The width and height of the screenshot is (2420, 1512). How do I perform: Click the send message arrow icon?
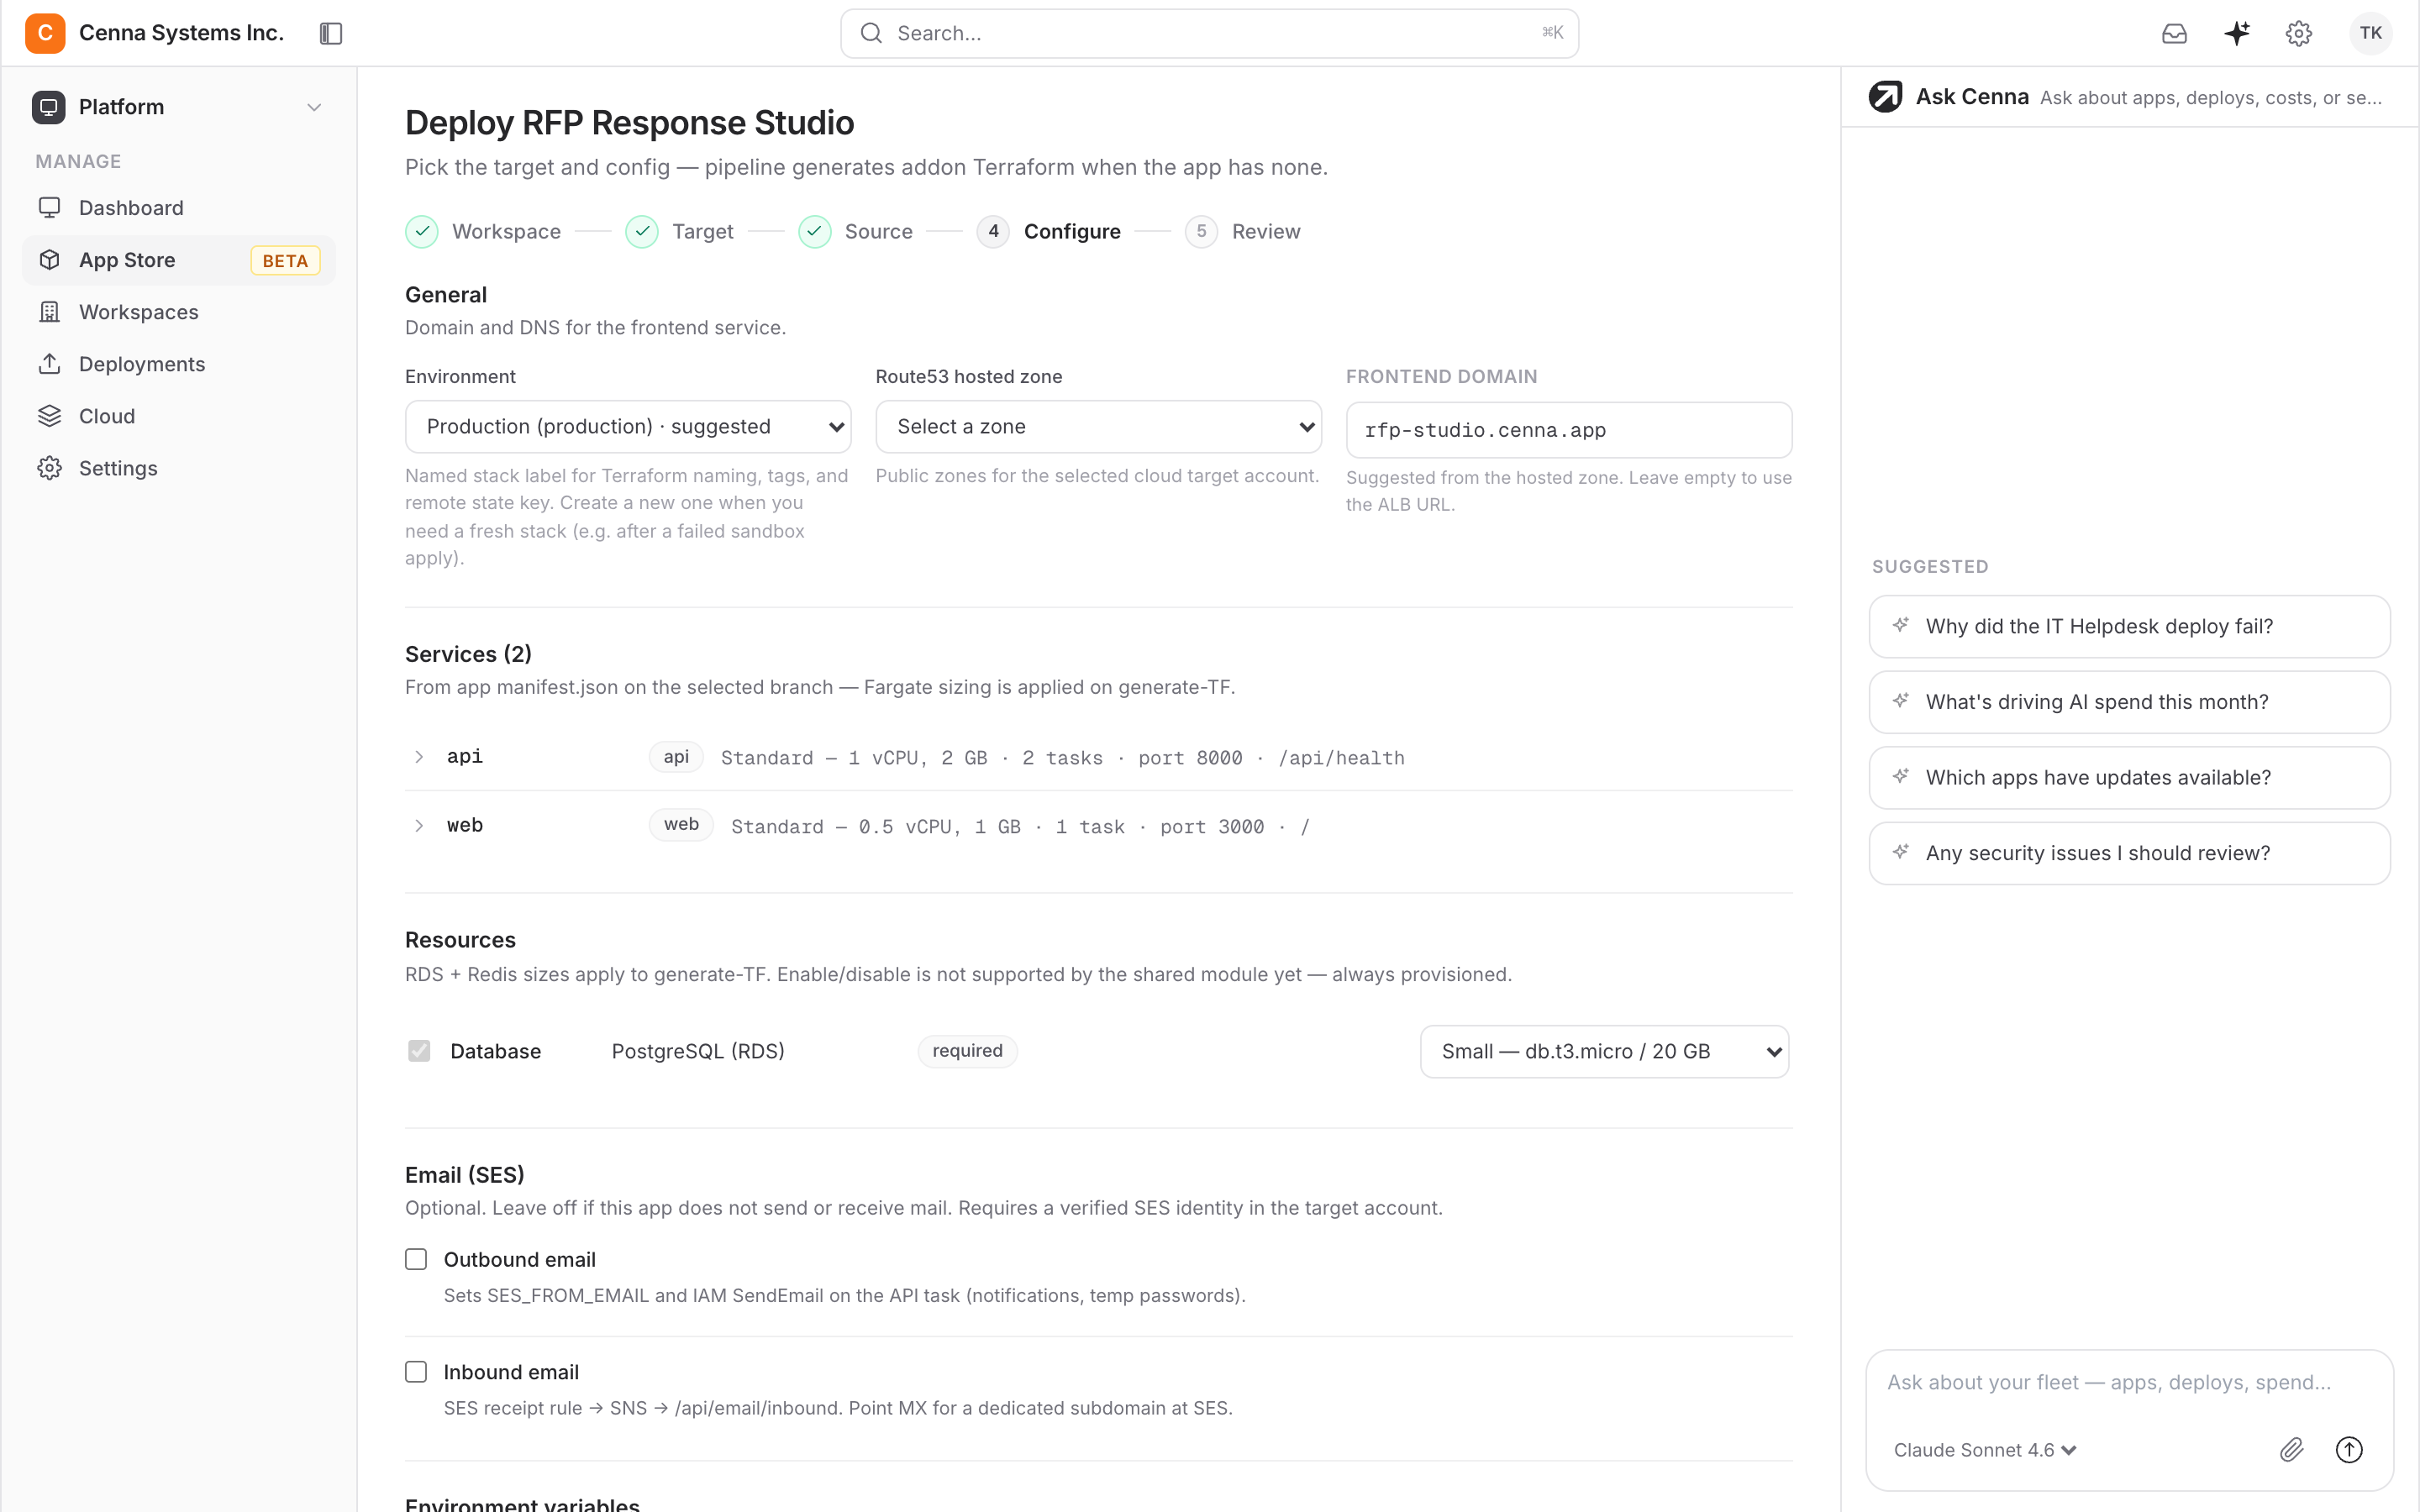(x=2349, y=1449)
